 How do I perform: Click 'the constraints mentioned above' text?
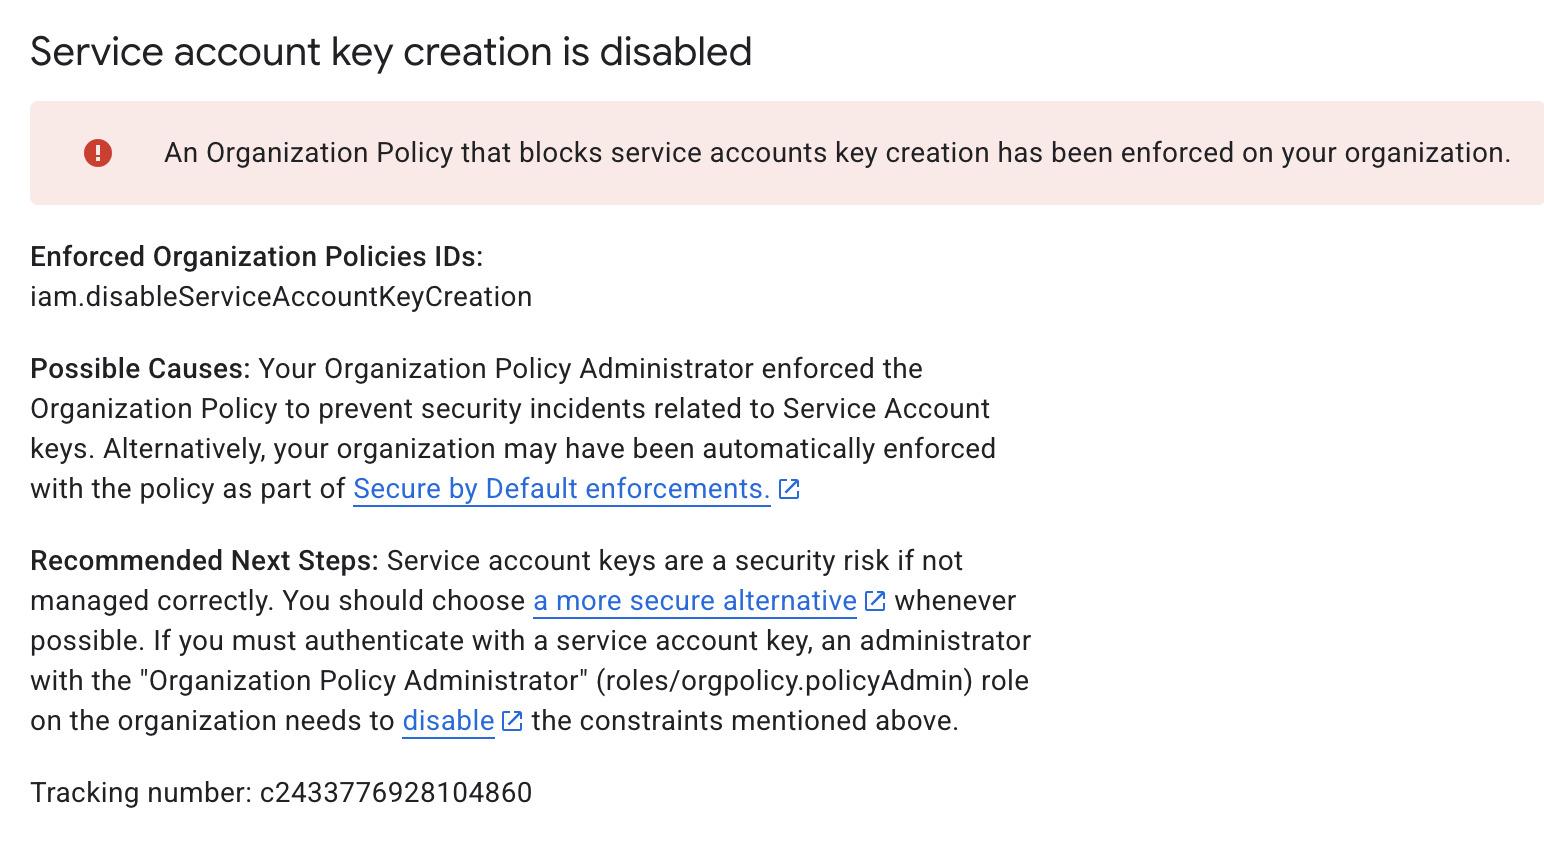click(745, 721)
